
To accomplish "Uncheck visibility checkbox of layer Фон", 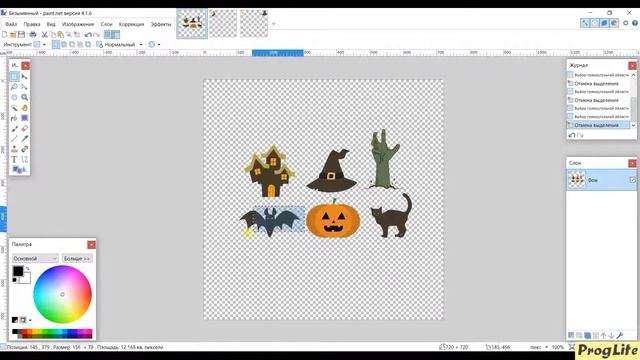I will 633,180.
